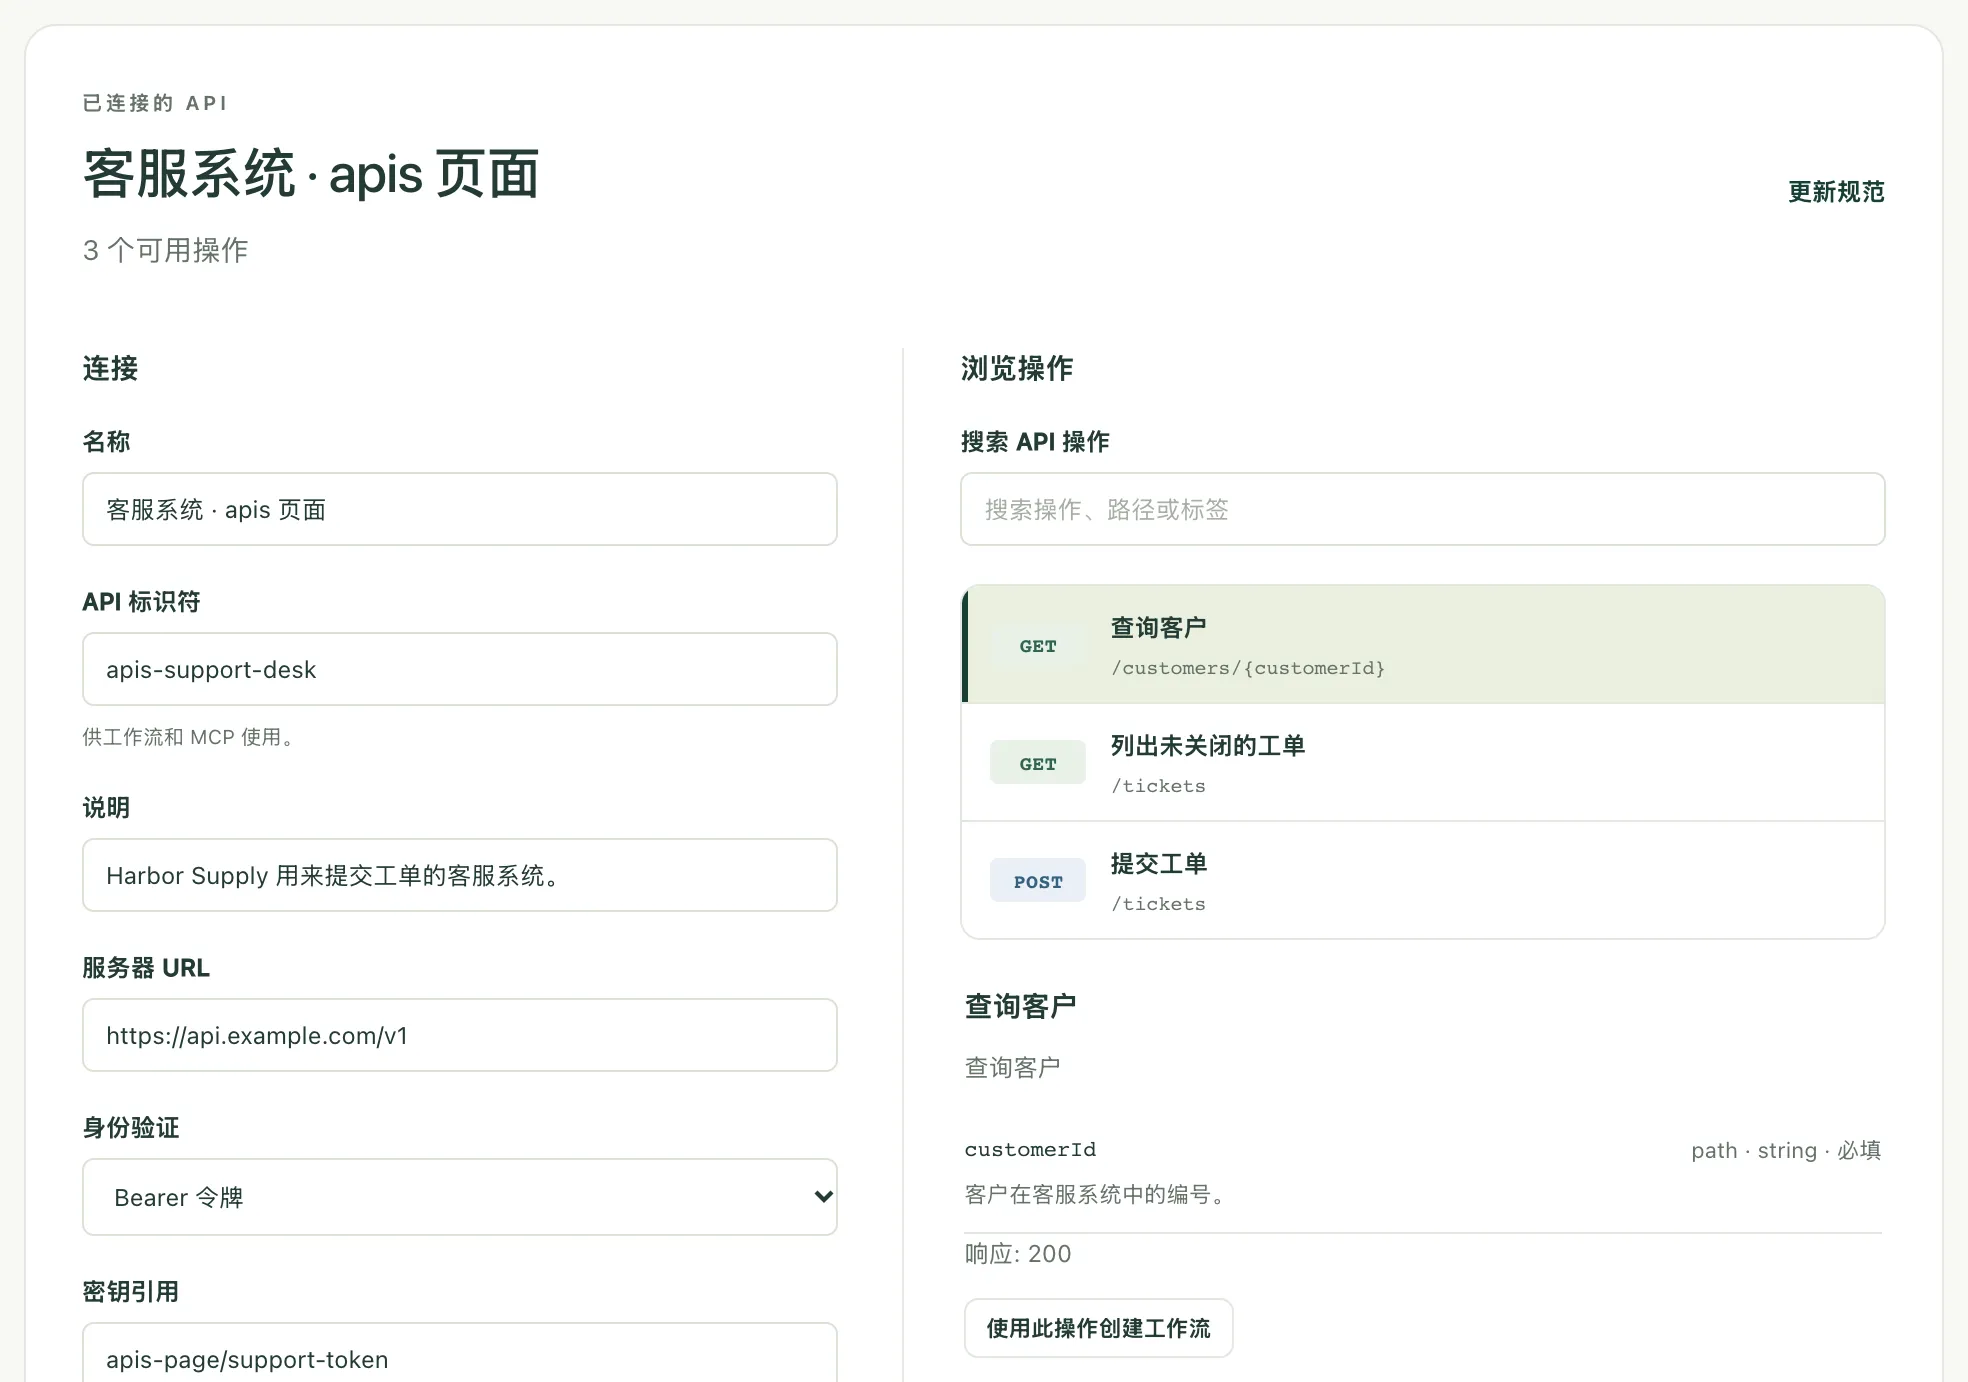This screenshot has height=1382, width=1968.
Task: Select the 查询客户 operation row
Action: pos(1423,645)
